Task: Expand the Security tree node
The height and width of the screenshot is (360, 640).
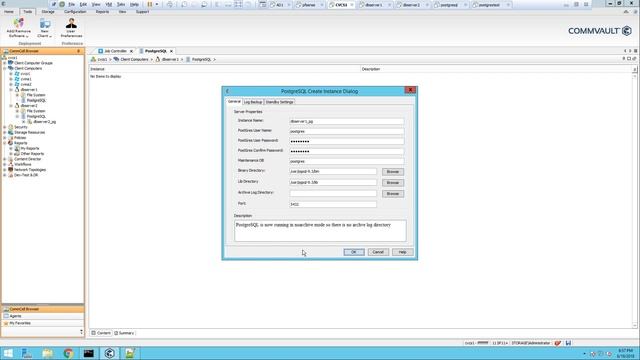Action: coord(5,127)
